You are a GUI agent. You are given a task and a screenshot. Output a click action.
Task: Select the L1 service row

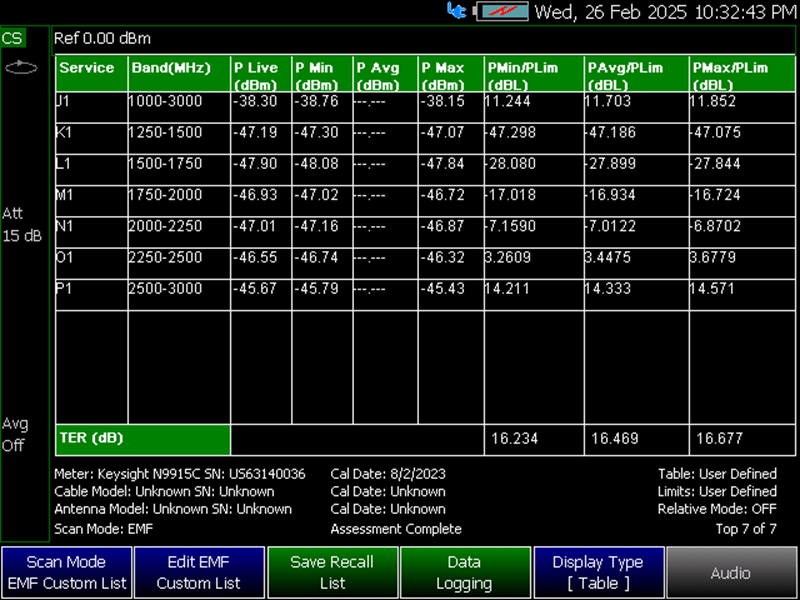(426, 169)
